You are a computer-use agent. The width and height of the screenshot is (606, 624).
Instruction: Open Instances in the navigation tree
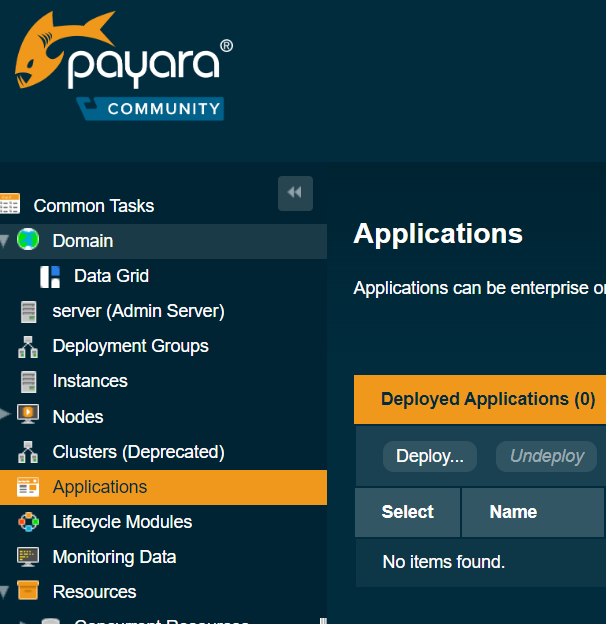pos(90,381)
